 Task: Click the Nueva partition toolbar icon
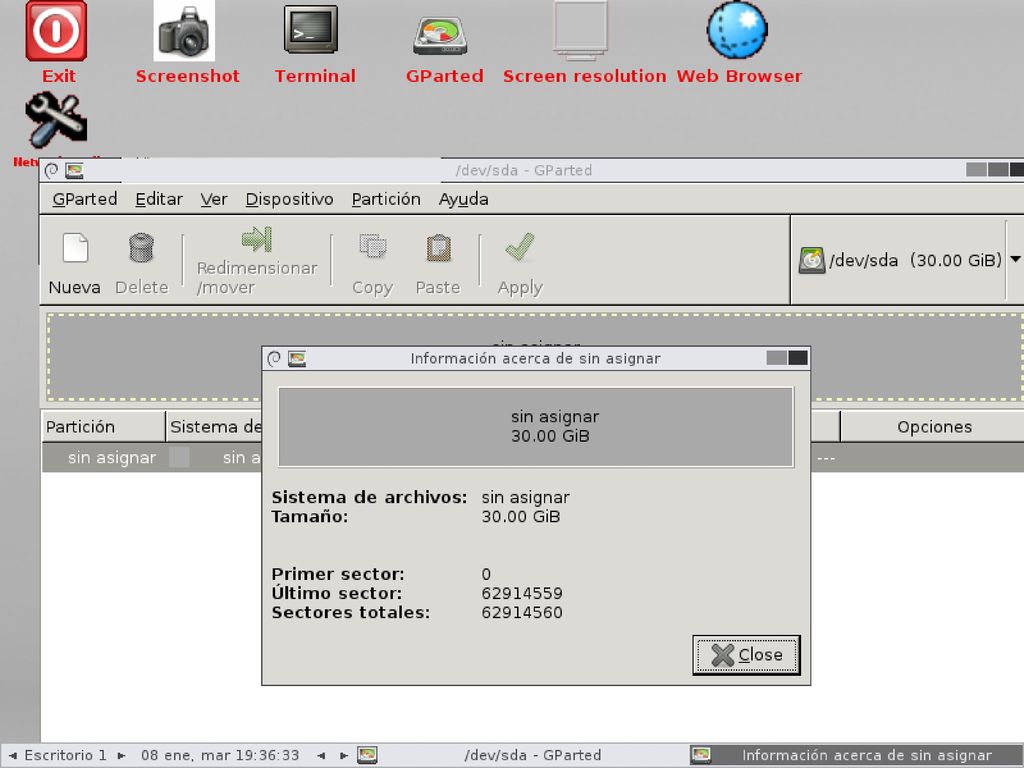coord(75,248)
